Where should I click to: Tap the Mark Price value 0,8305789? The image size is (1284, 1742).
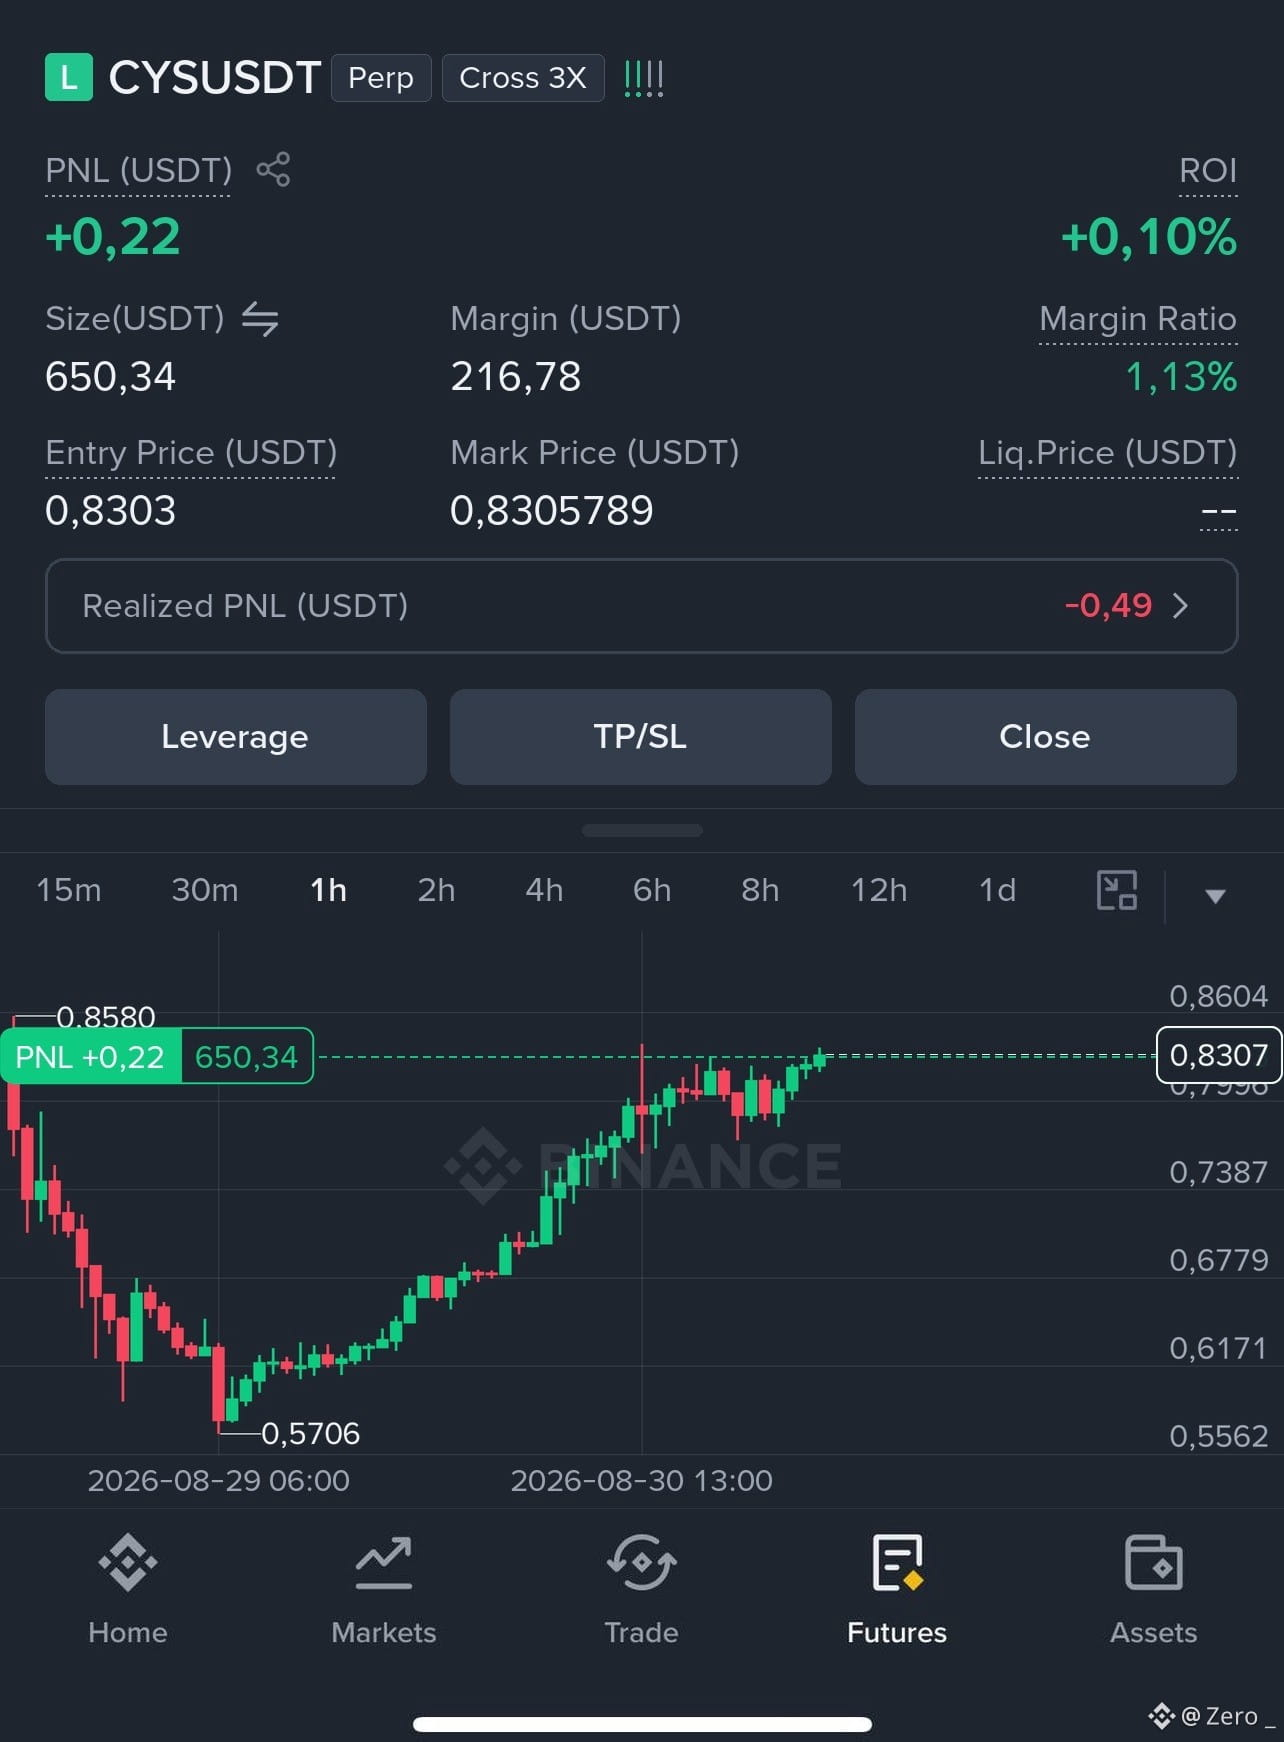pos(552,511)
